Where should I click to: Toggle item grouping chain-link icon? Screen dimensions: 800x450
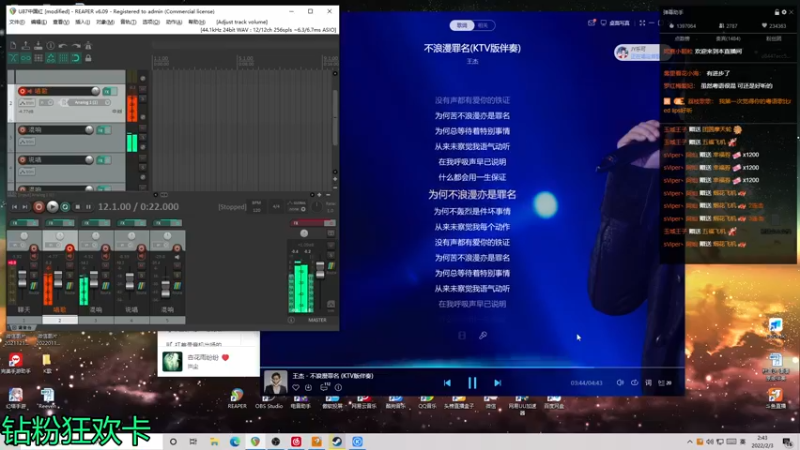26,58
